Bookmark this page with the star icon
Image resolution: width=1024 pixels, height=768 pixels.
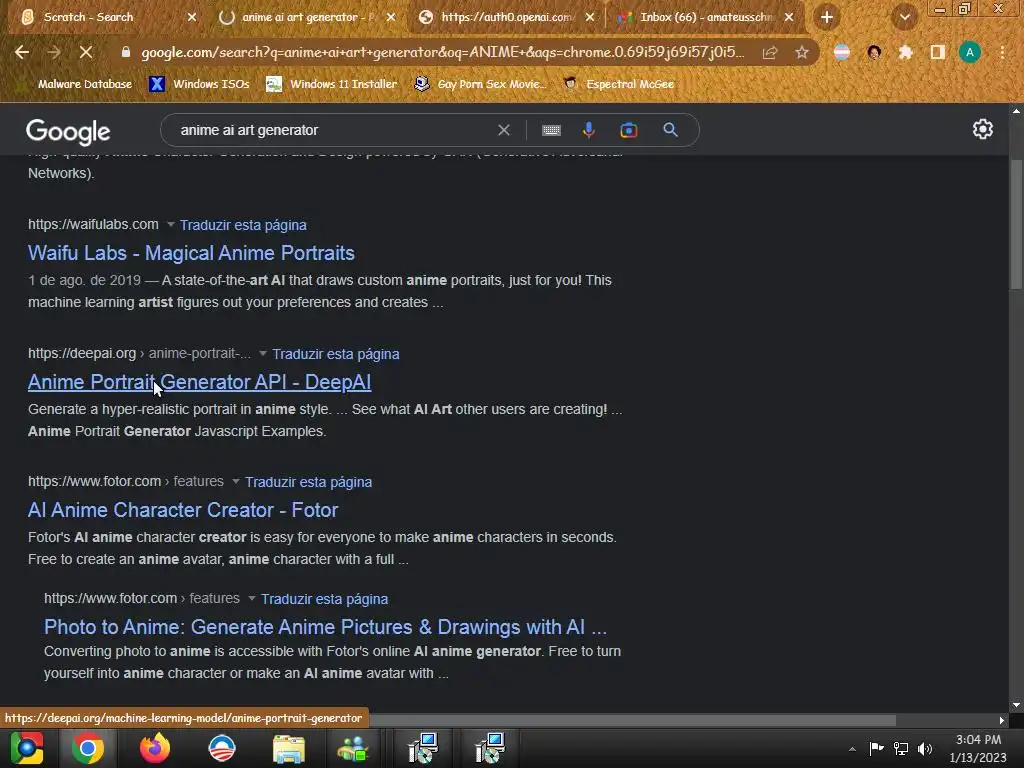tap(802, 52)
